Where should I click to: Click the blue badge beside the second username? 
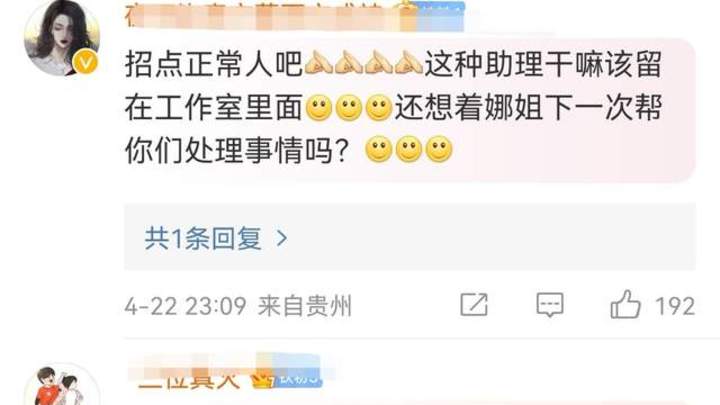[298, 377]
